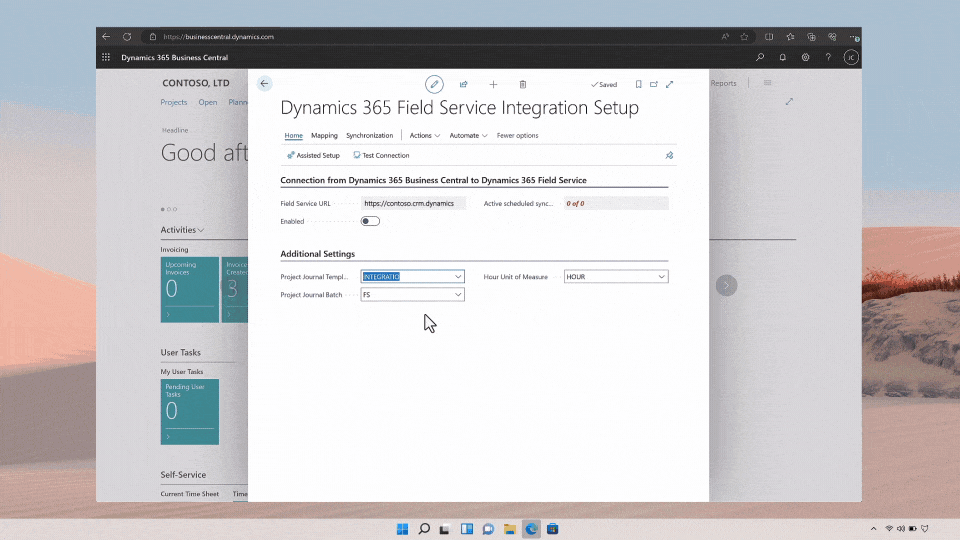Click the Field Service URL field
This screenshot has width=960, height=540.
click(x=412, y=203)
